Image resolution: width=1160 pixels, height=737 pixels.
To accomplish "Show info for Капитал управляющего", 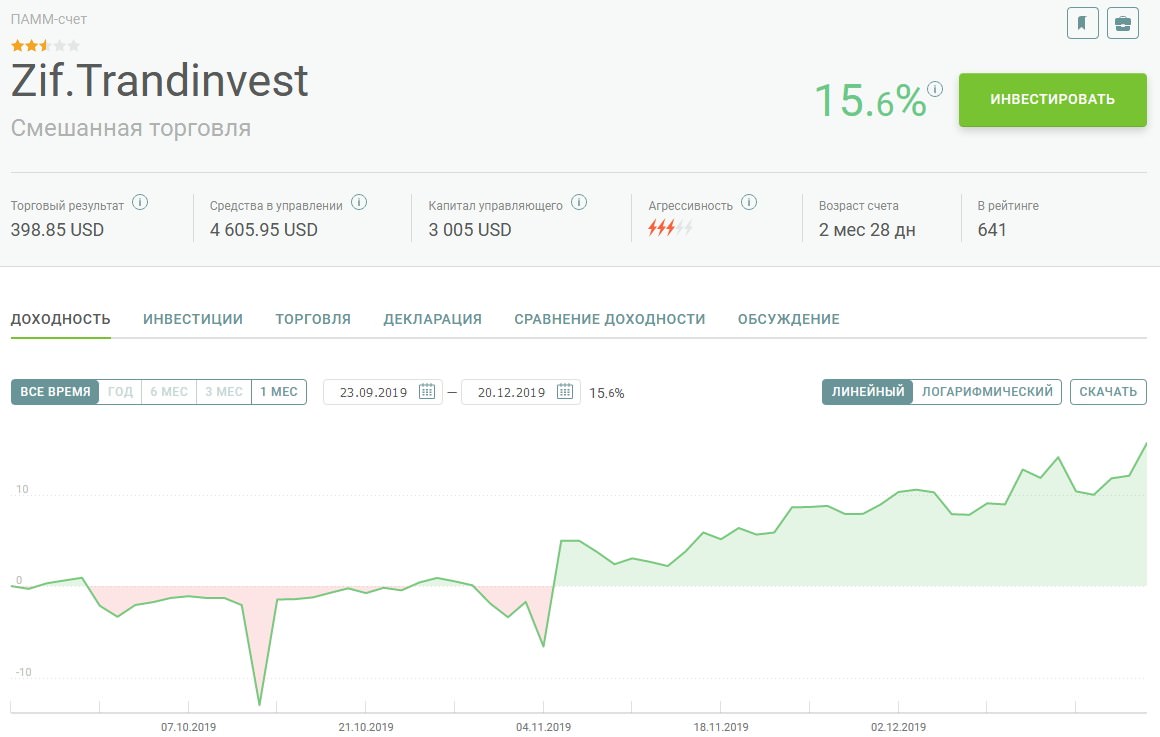I will (x=579, y=202).
